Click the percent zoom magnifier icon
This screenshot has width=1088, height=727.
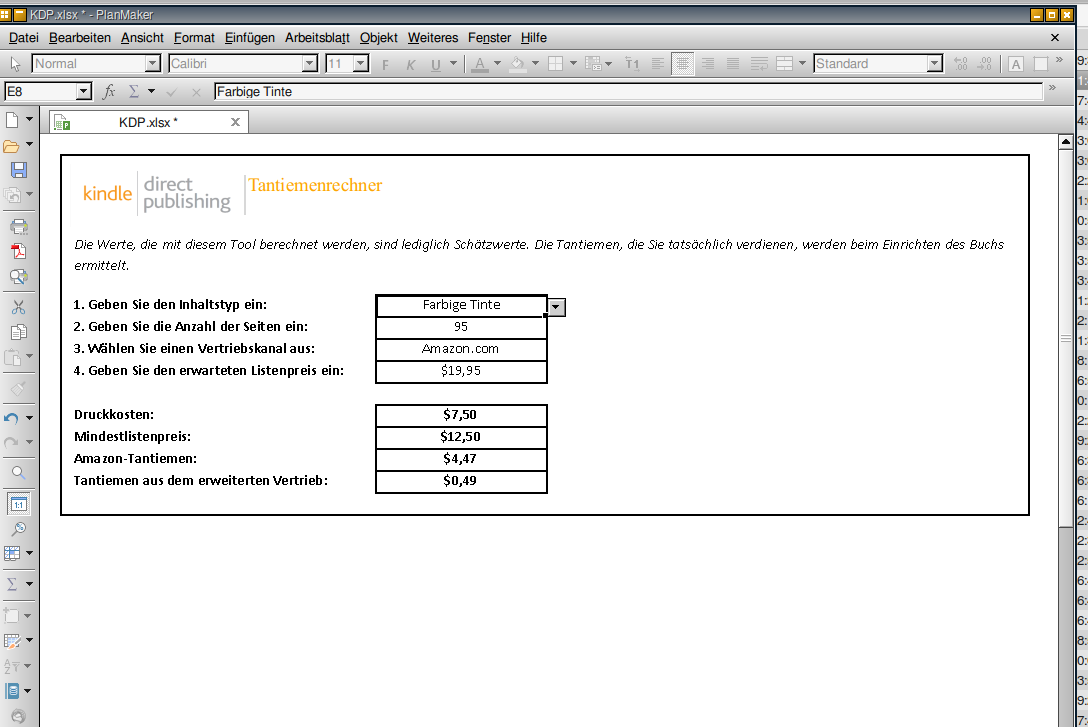click(19, 529)
